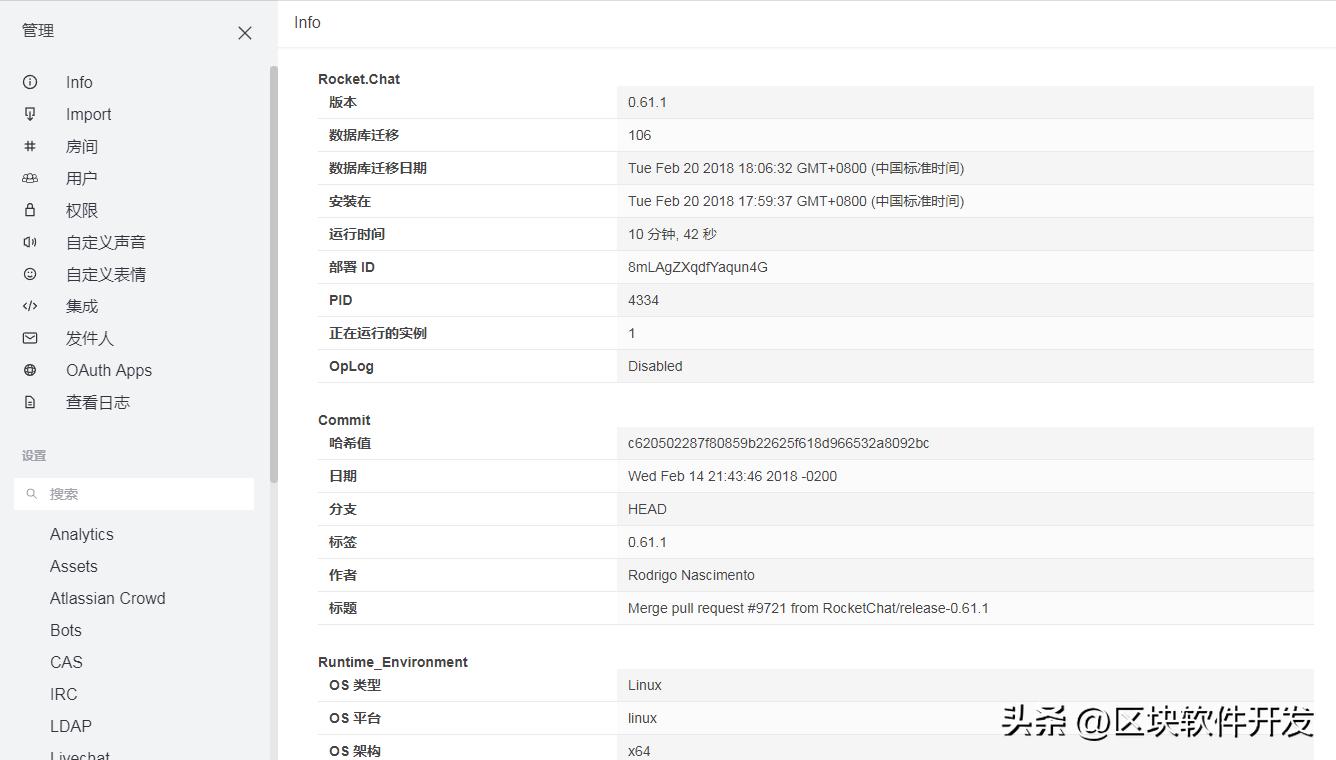Screen dimensions: 1336x760
Task: Click 标签 tag value 0.61.1
Action: pyautogui.click(x=647, y=542)
